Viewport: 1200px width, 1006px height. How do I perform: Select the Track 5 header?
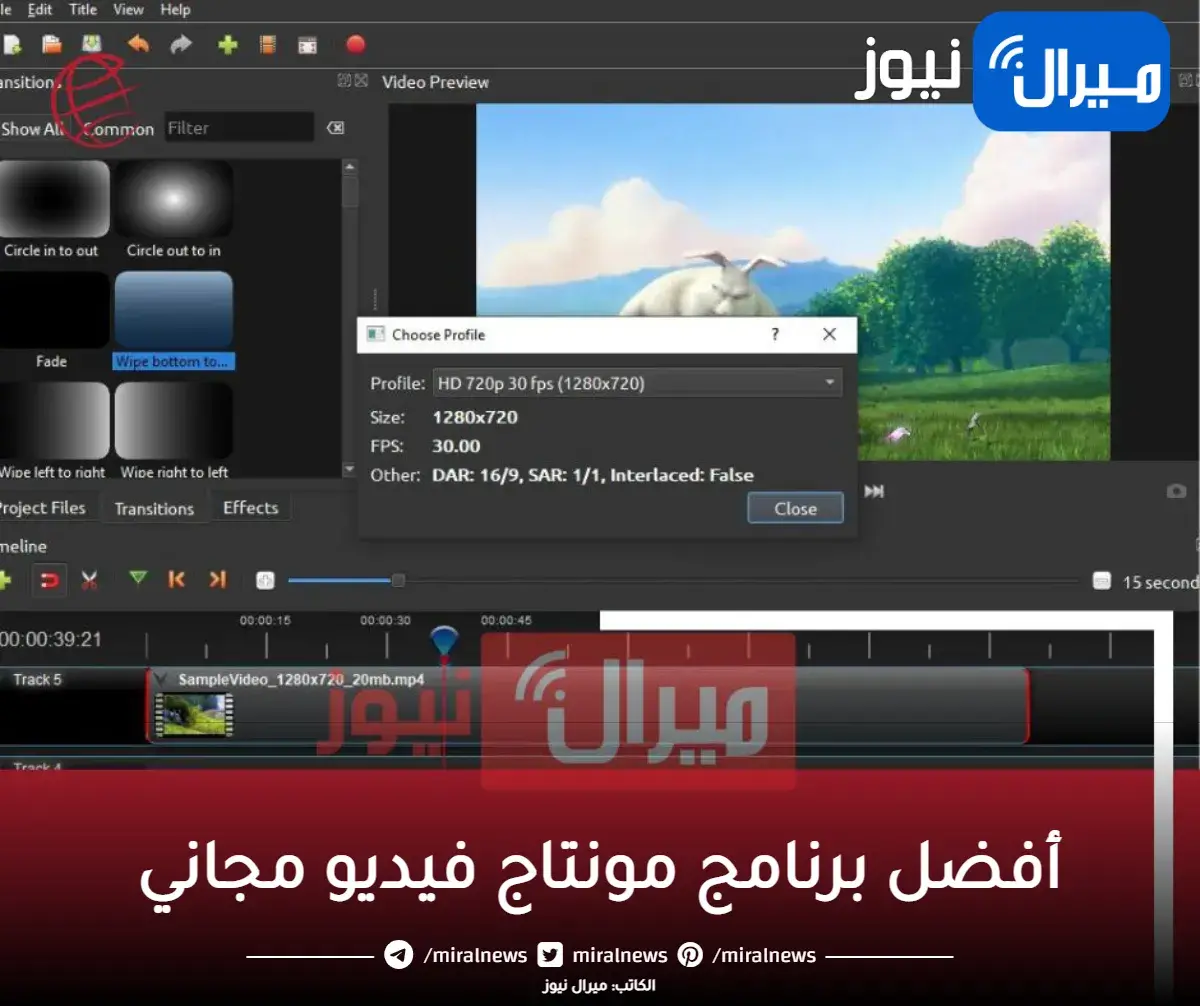[x=73, y=705]
